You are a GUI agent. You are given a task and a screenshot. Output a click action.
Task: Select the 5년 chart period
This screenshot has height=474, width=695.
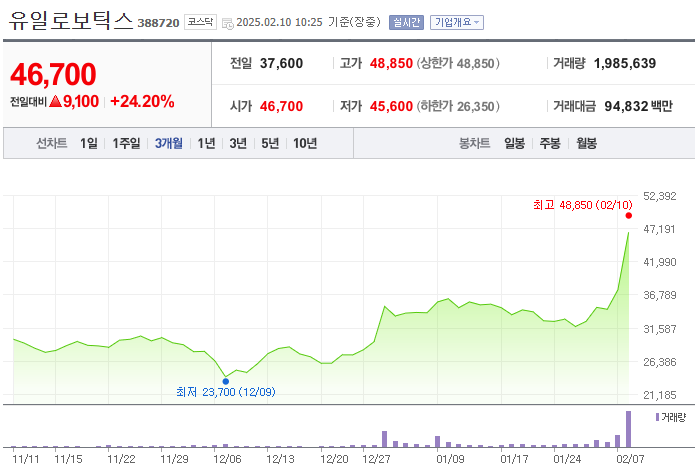(270, 143)
